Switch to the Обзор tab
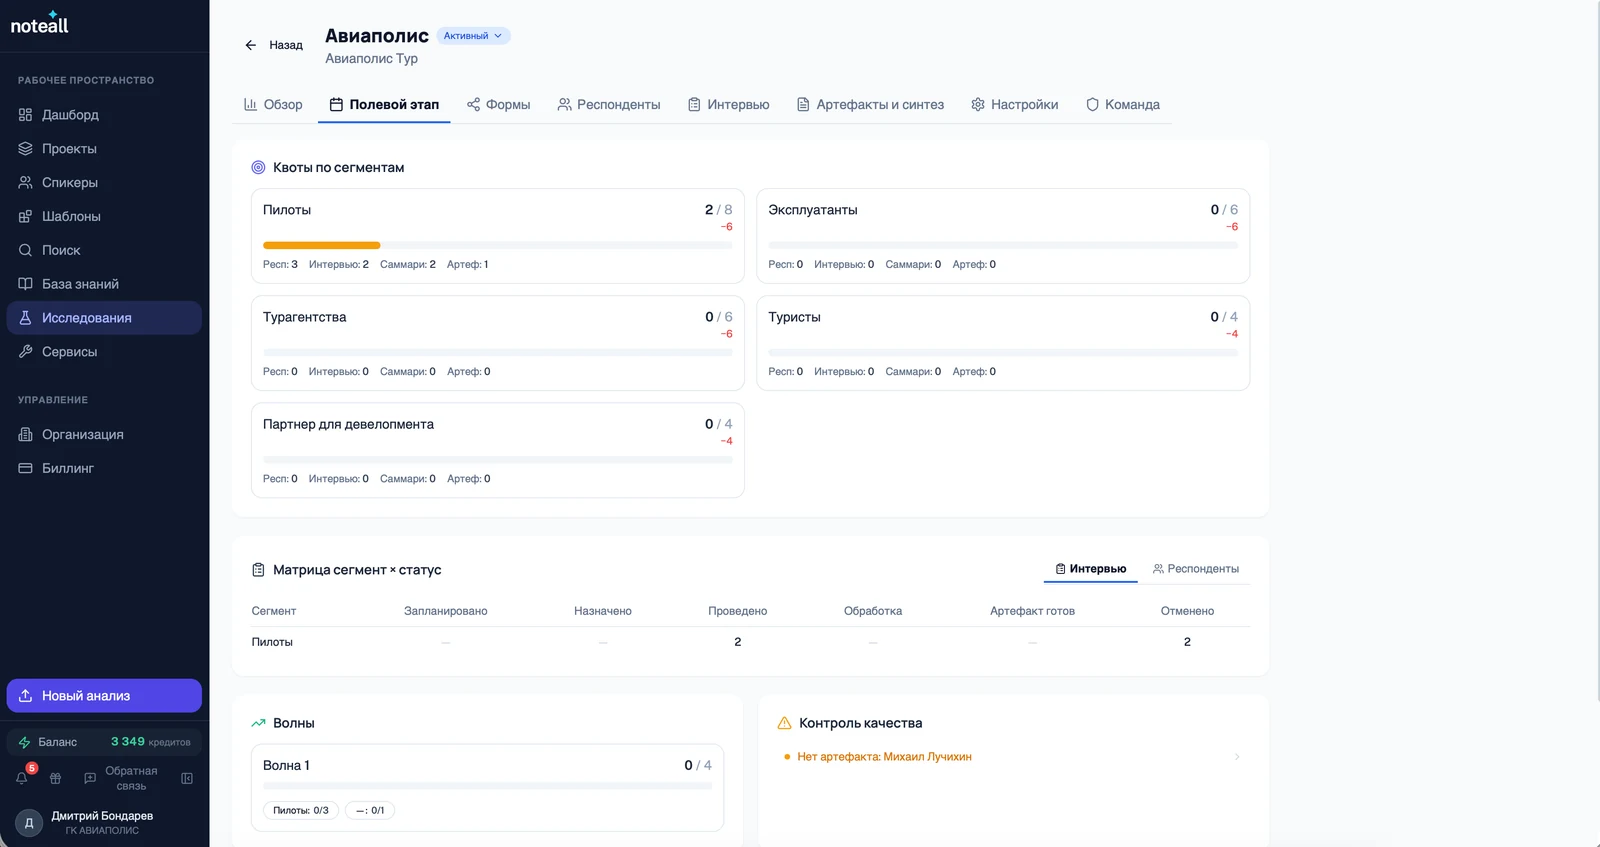Image resolution: width=1600 pixels, height=847 pixels. pos(273,105)
